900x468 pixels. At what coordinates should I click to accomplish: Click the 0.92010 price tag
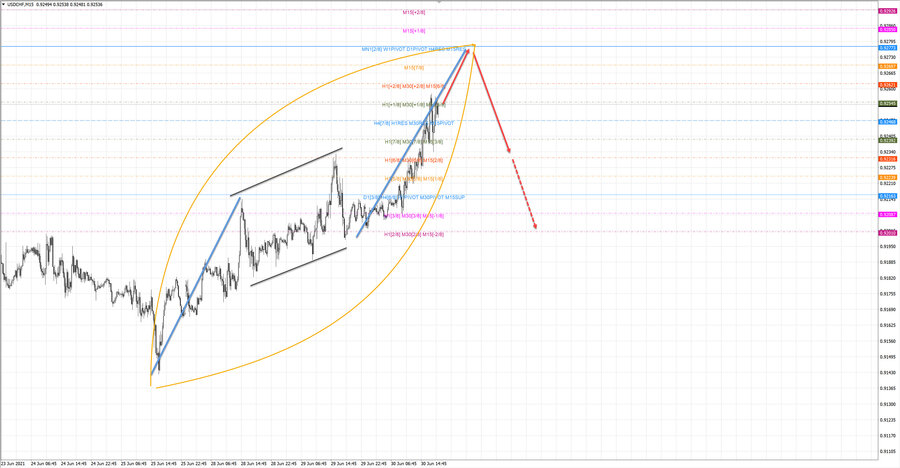click(x=885, y=233)
